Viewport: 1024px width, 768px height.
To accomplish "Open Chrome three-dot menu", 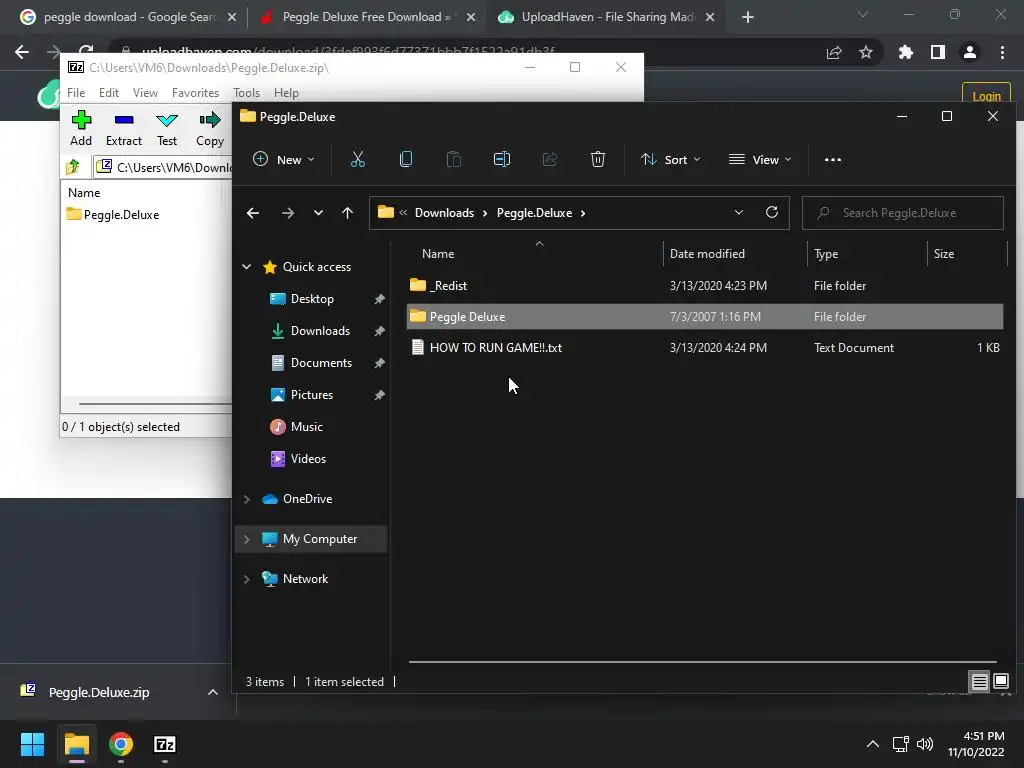I will [1002, 52].
